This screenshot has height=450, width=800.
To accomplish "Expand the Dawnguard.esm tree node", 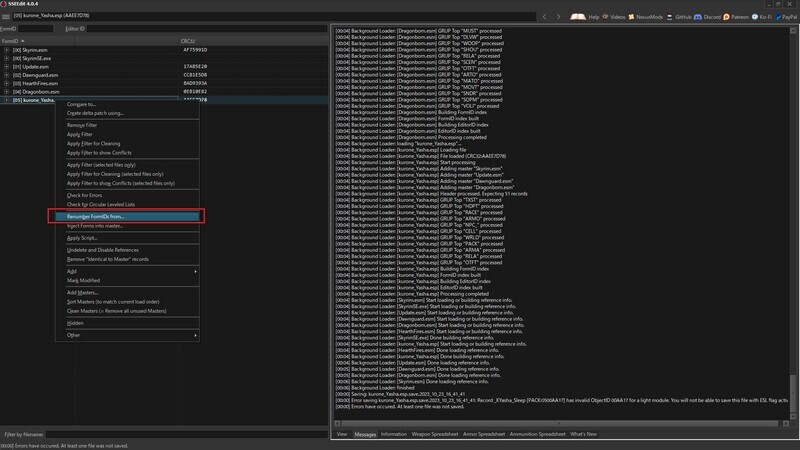I will point(6,75).
